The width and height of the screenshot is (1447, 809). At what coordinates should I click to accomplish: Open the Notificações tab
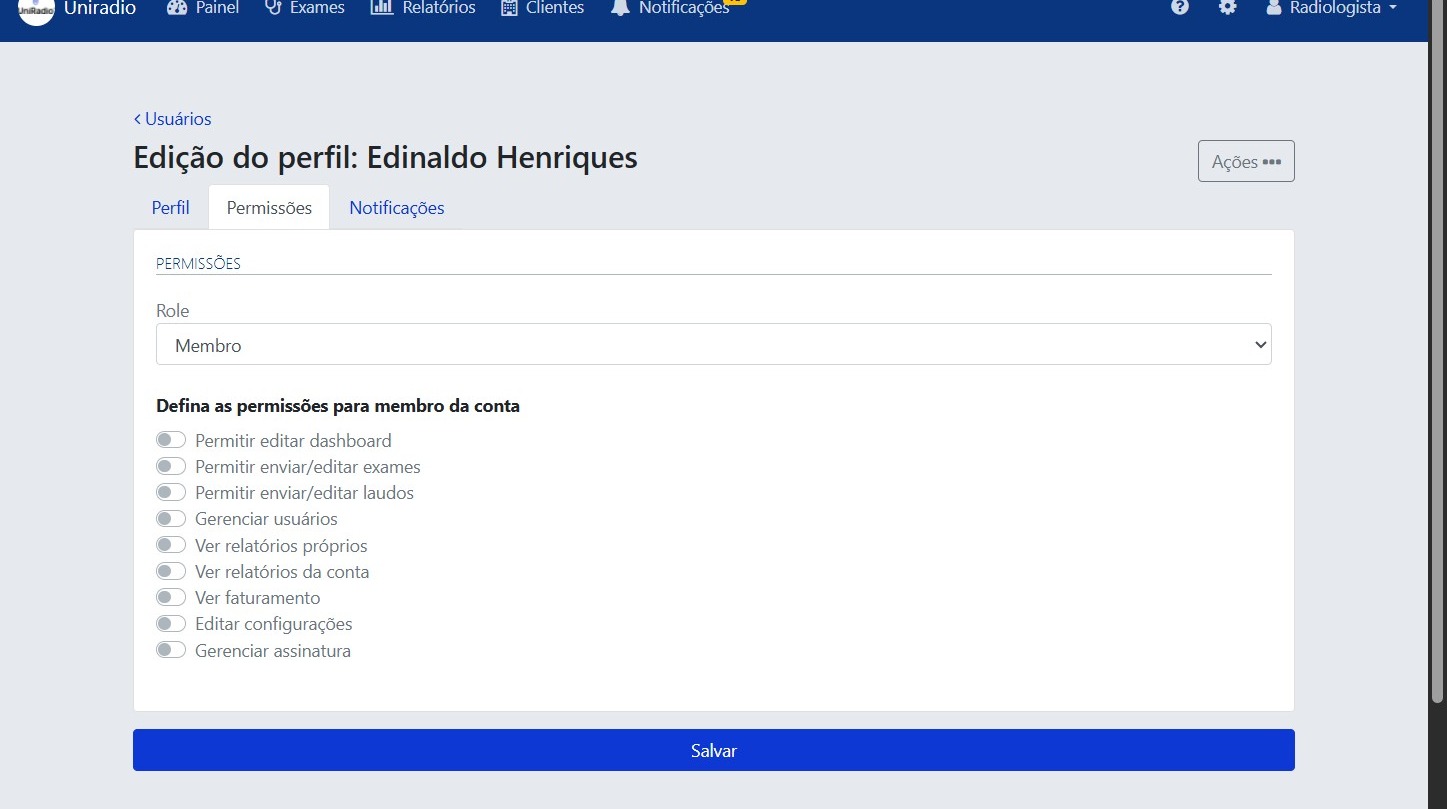point(396,207)
